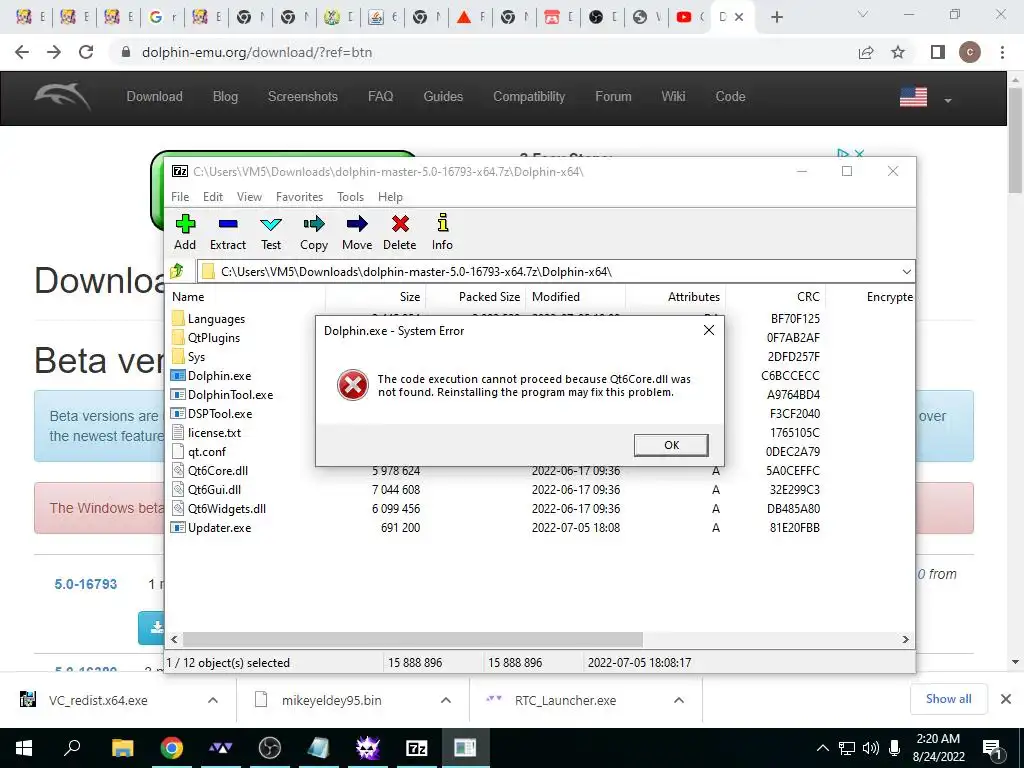Select the Qt6Gui.dll file

click(214, 489)
